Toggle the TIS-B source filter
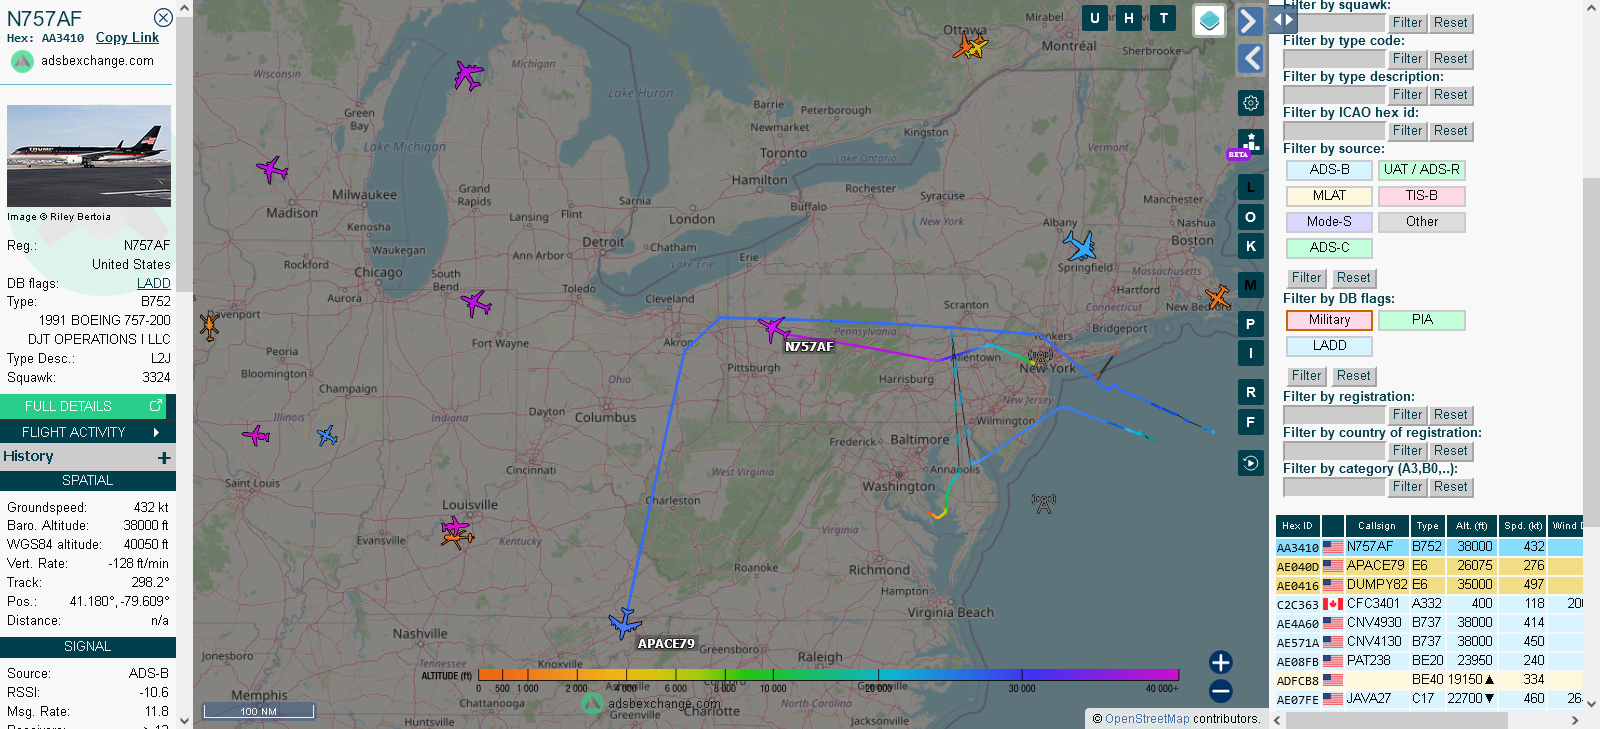Image resolution: width=1600 pixels, height=729 pixels. pos(1421,196)
